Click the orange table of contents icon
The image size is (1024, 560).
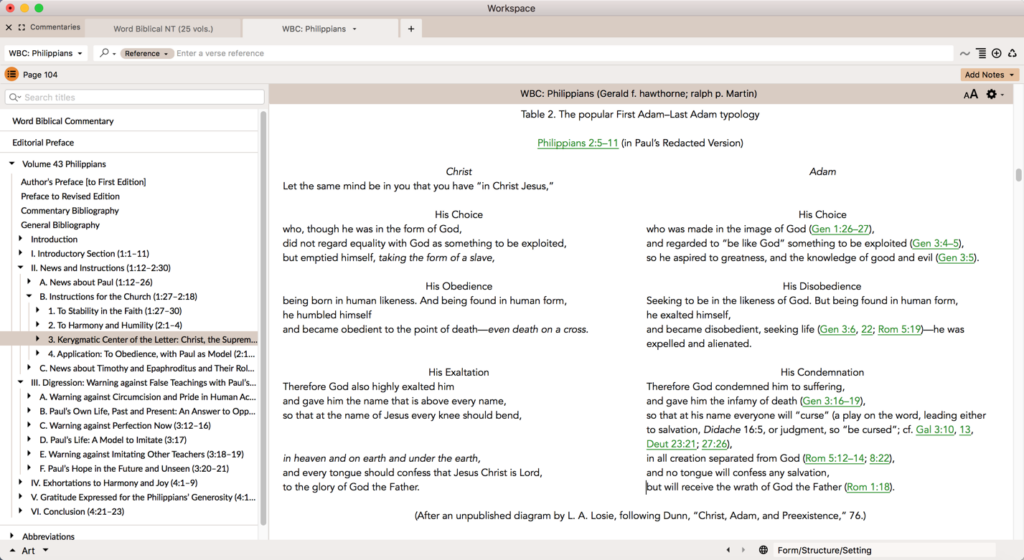pos(12,74)
